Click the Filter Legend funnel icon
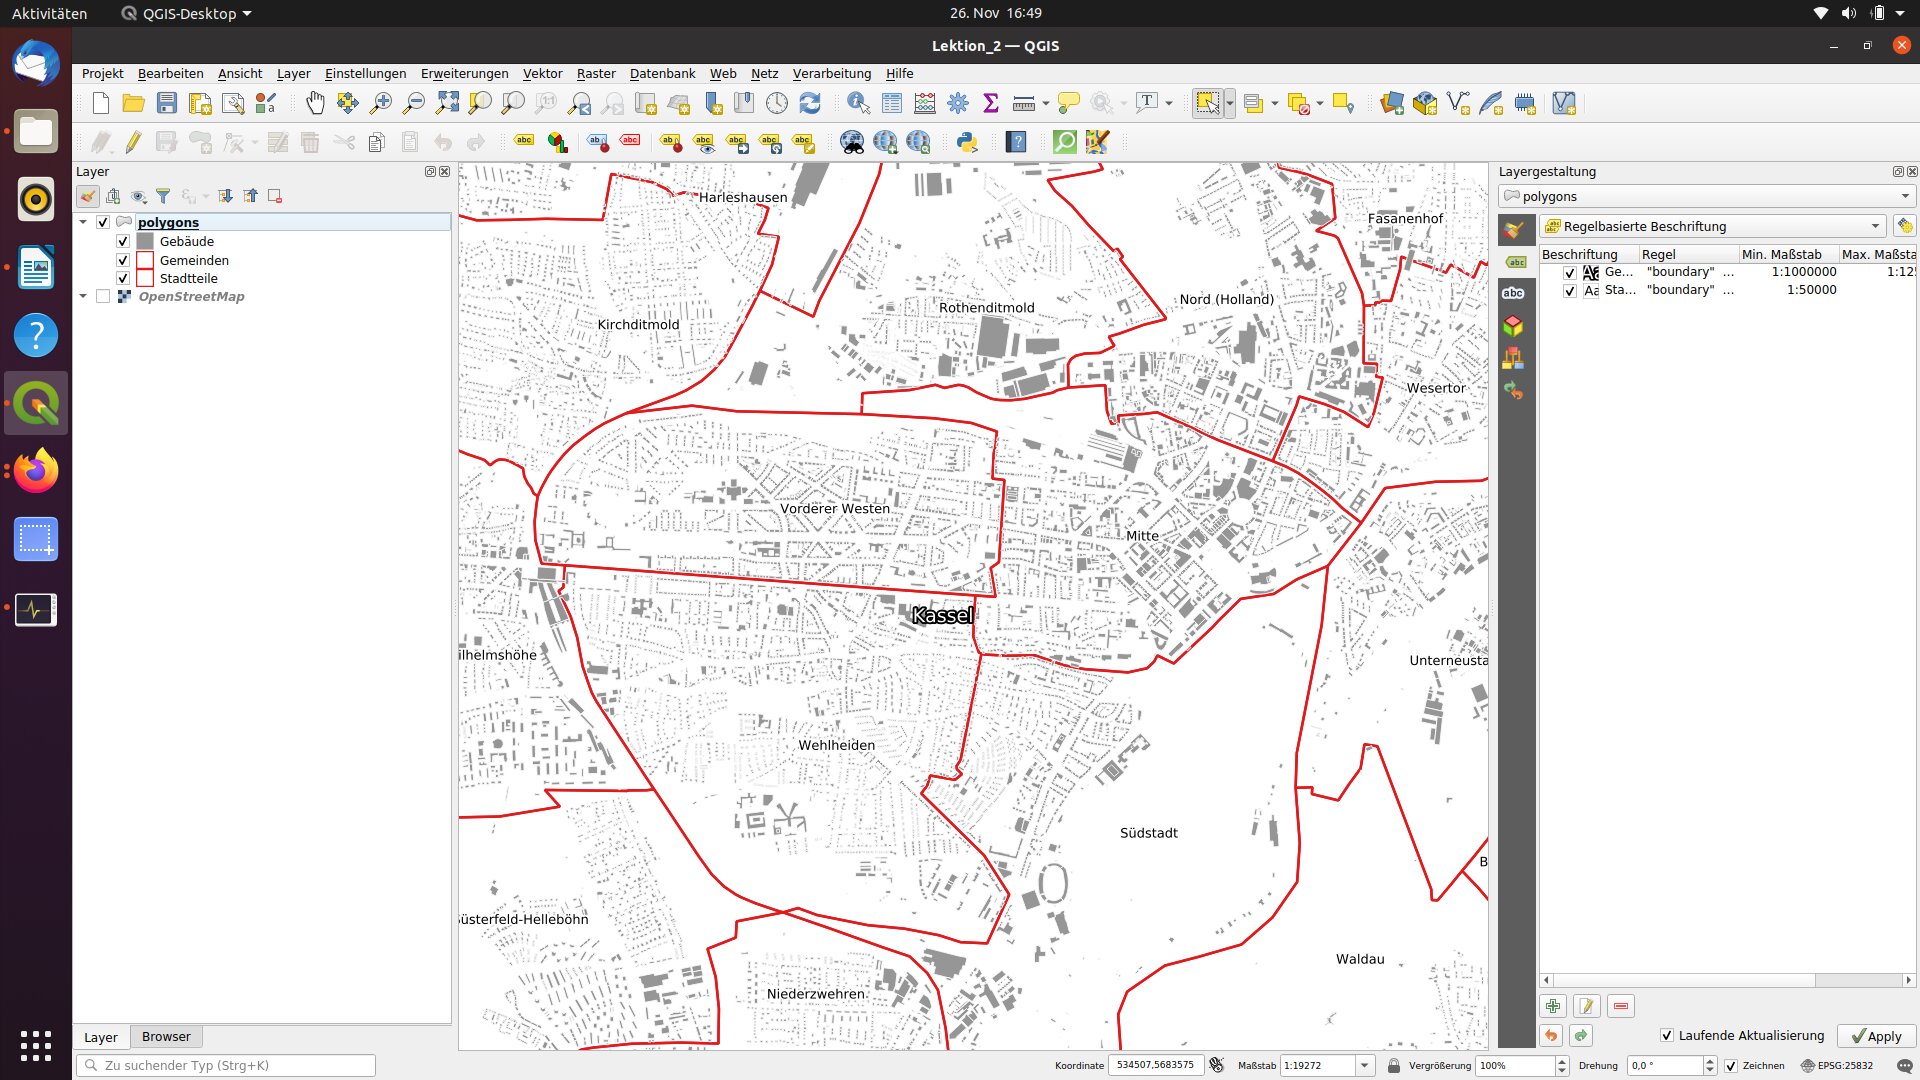 tap(163, 197)
